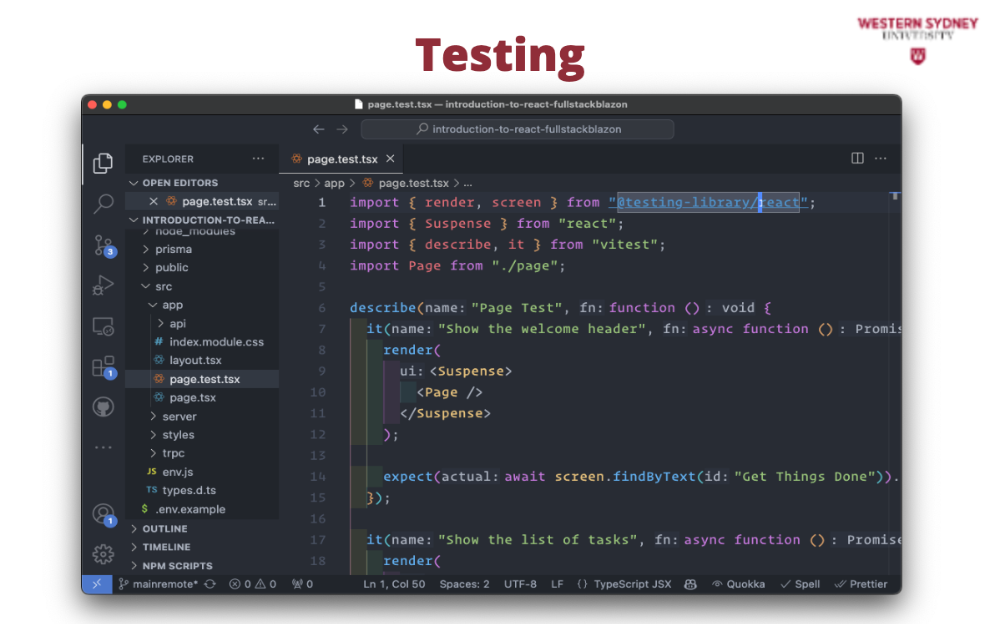Click the Accounts icon
The height and width of the screenshot is (624, 1000).
point(103,514)
